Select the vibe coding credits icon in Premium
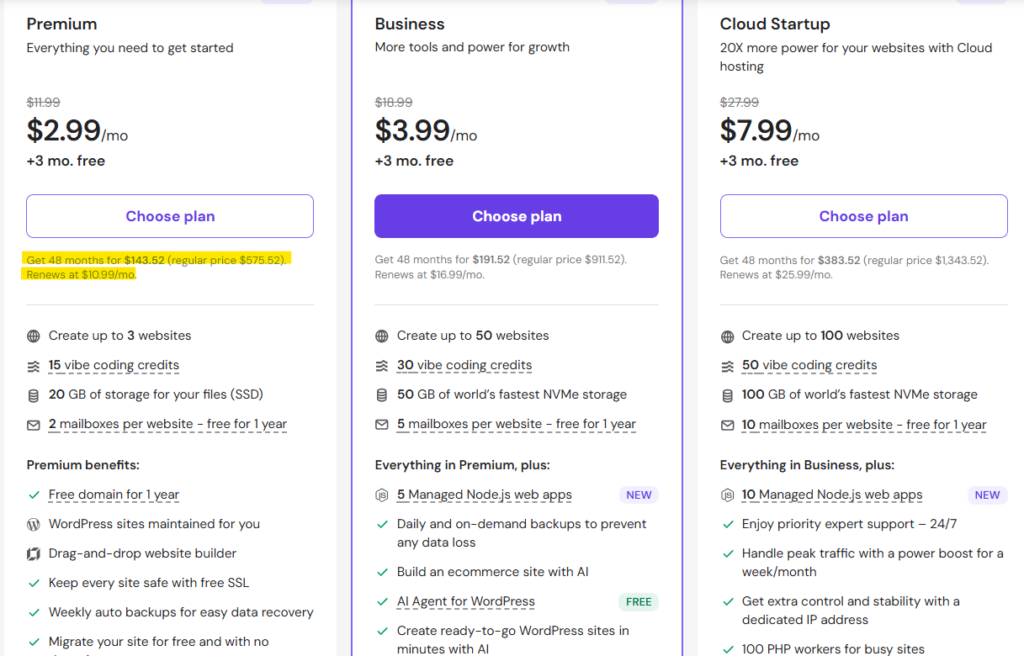This screenshot has height=656, width=1024. (x=33, y=365)
